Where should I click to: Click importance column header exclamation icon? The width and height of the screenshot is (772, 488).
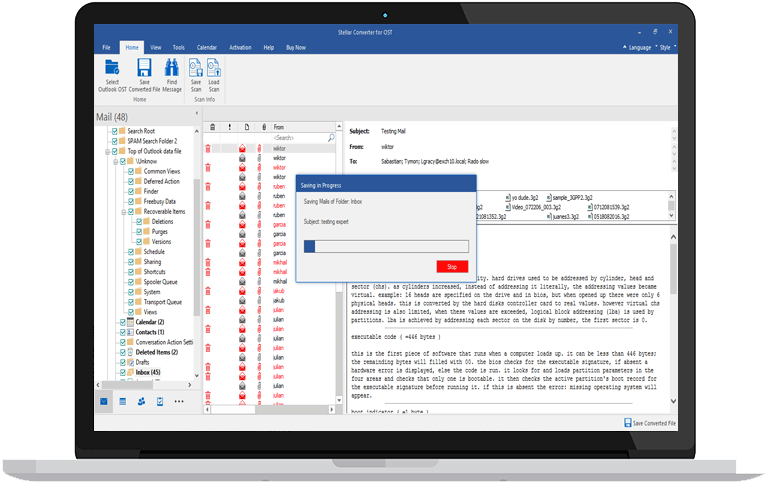click(x=229, y=127)
